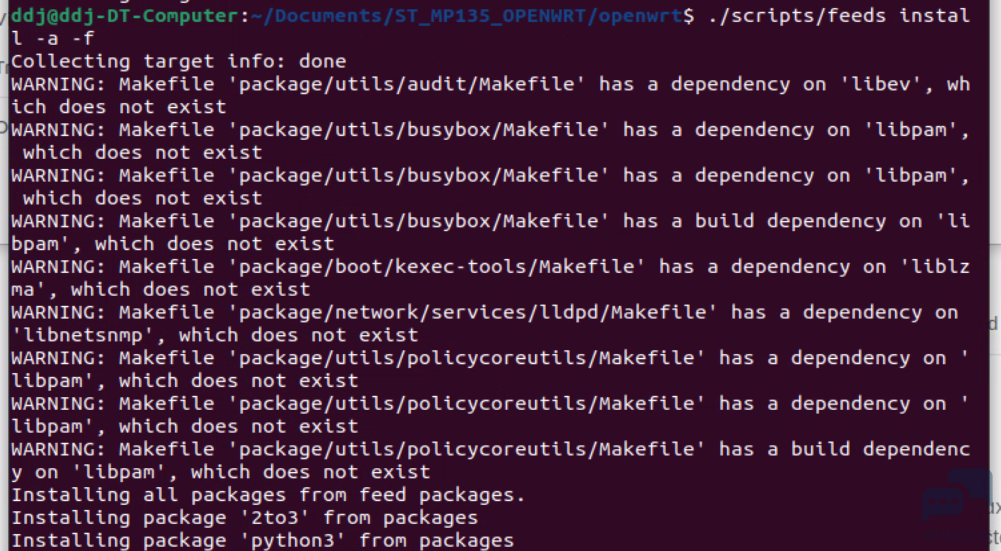Image resolution: width=1001 pixels, height=551 pixels.
Task: Click the '-a -f' command flags
Action: click(x=64, y=38)
